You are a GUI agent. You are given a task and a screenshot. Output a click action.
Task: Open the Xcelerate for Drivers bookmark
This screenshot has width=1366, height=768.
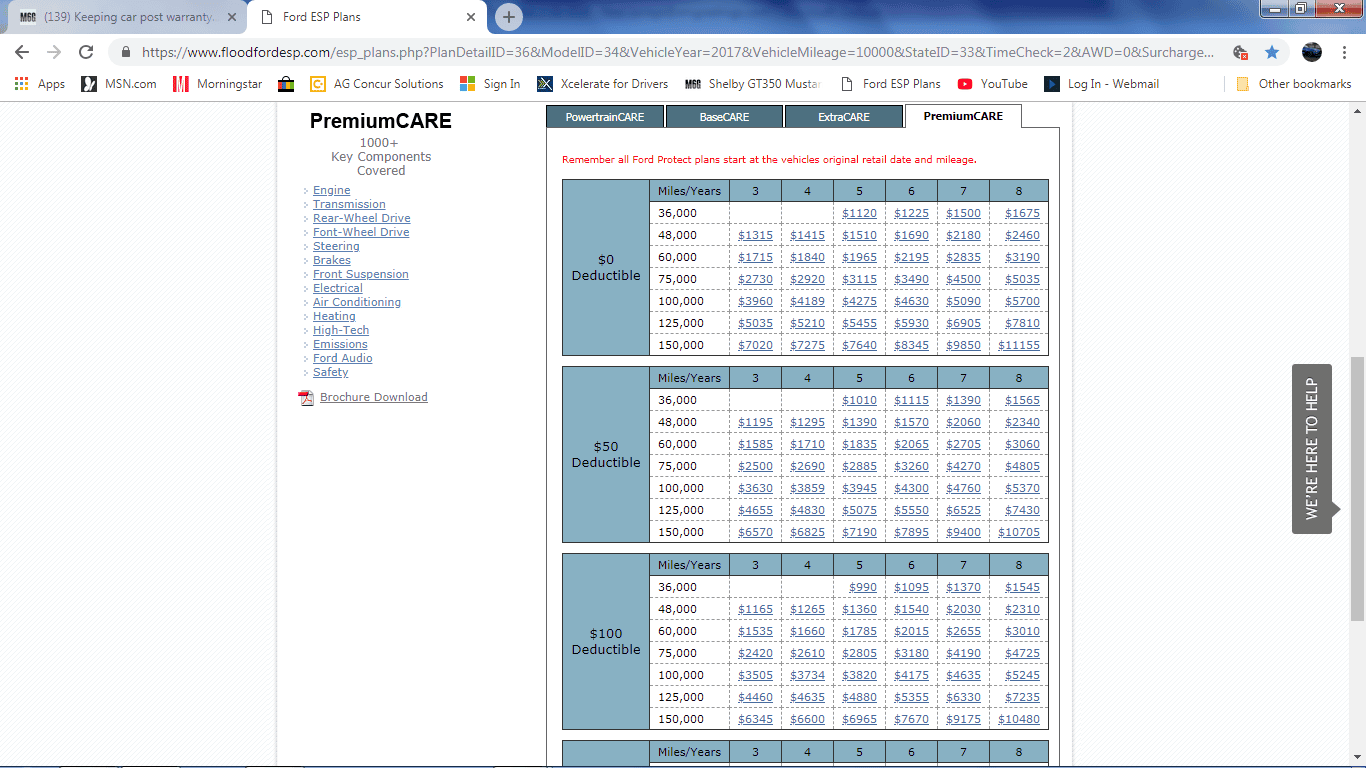coord(603,84)
